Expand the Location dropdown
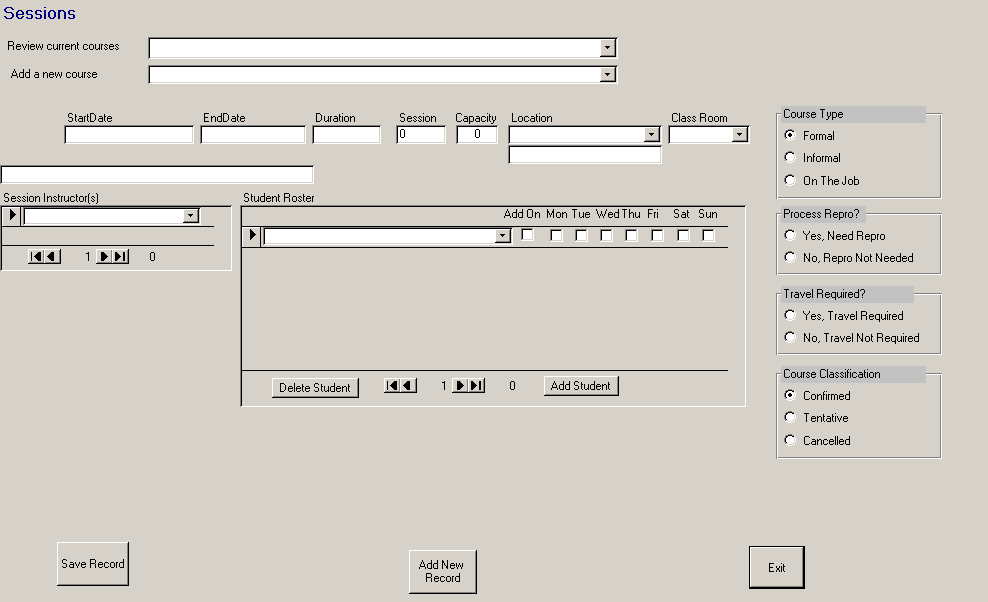The height and width of the screenshot is (602, 988). point(652,135)
